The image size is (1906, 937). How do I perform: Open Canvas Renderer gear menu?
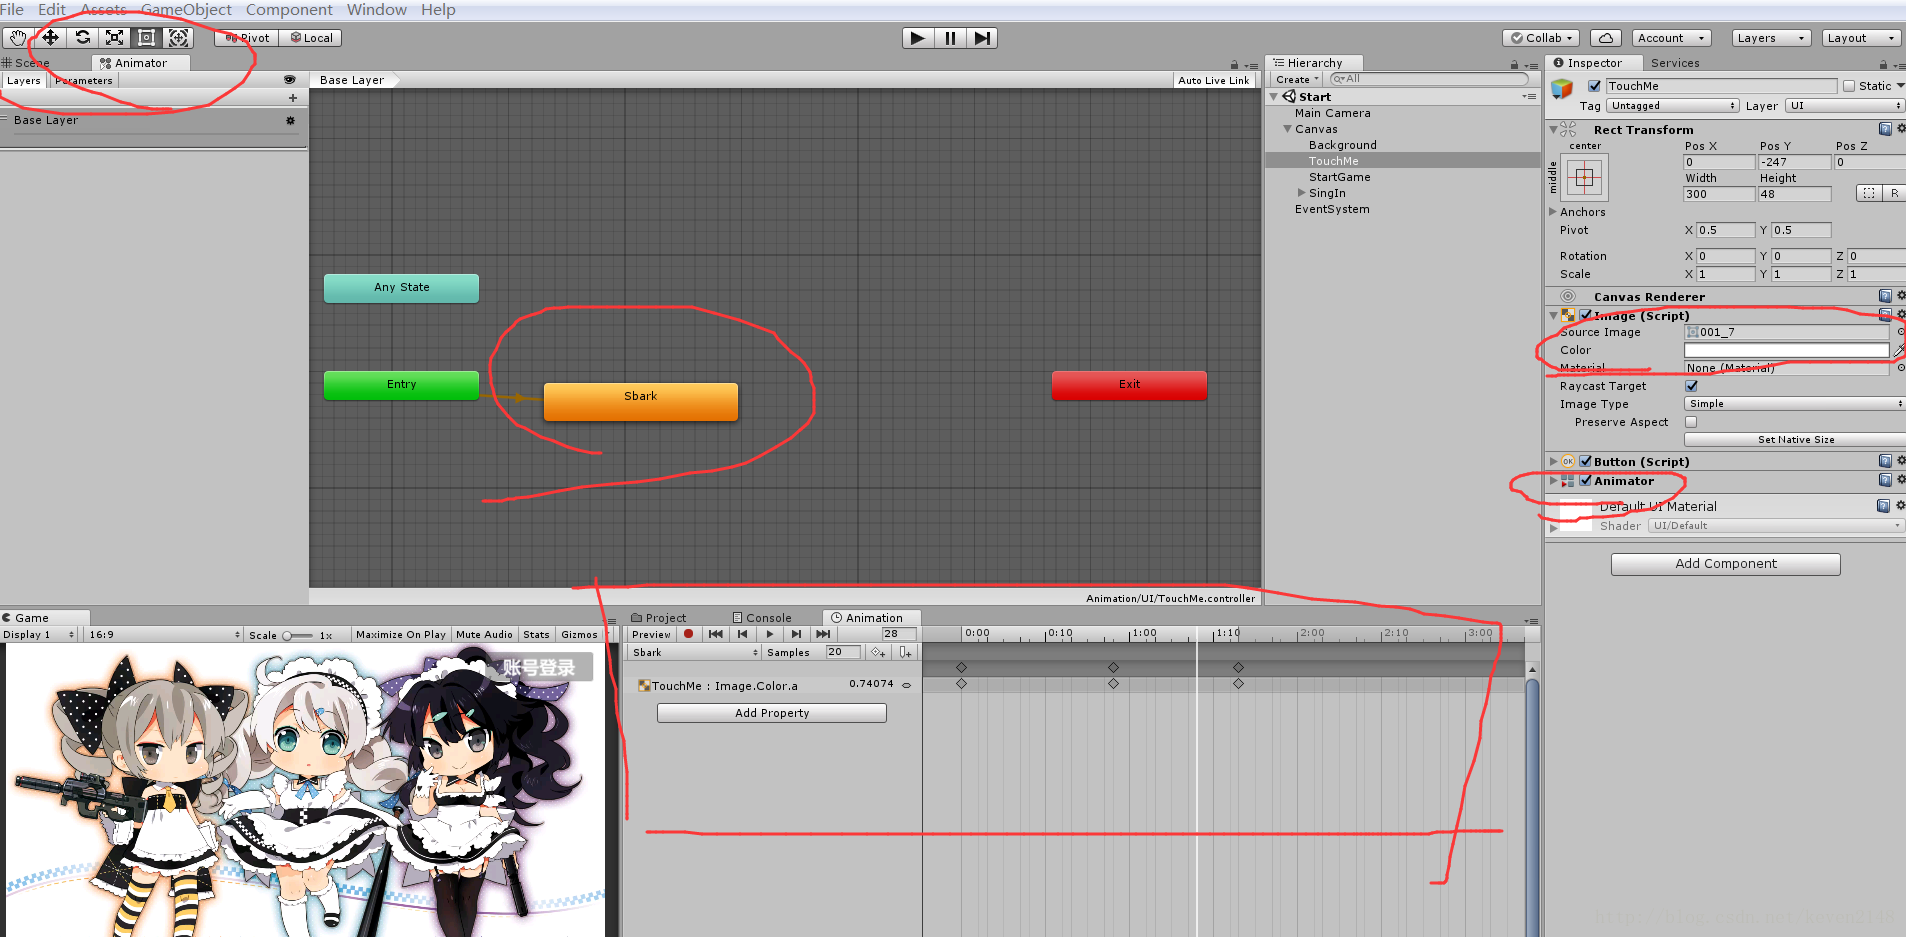(1901, 296)
